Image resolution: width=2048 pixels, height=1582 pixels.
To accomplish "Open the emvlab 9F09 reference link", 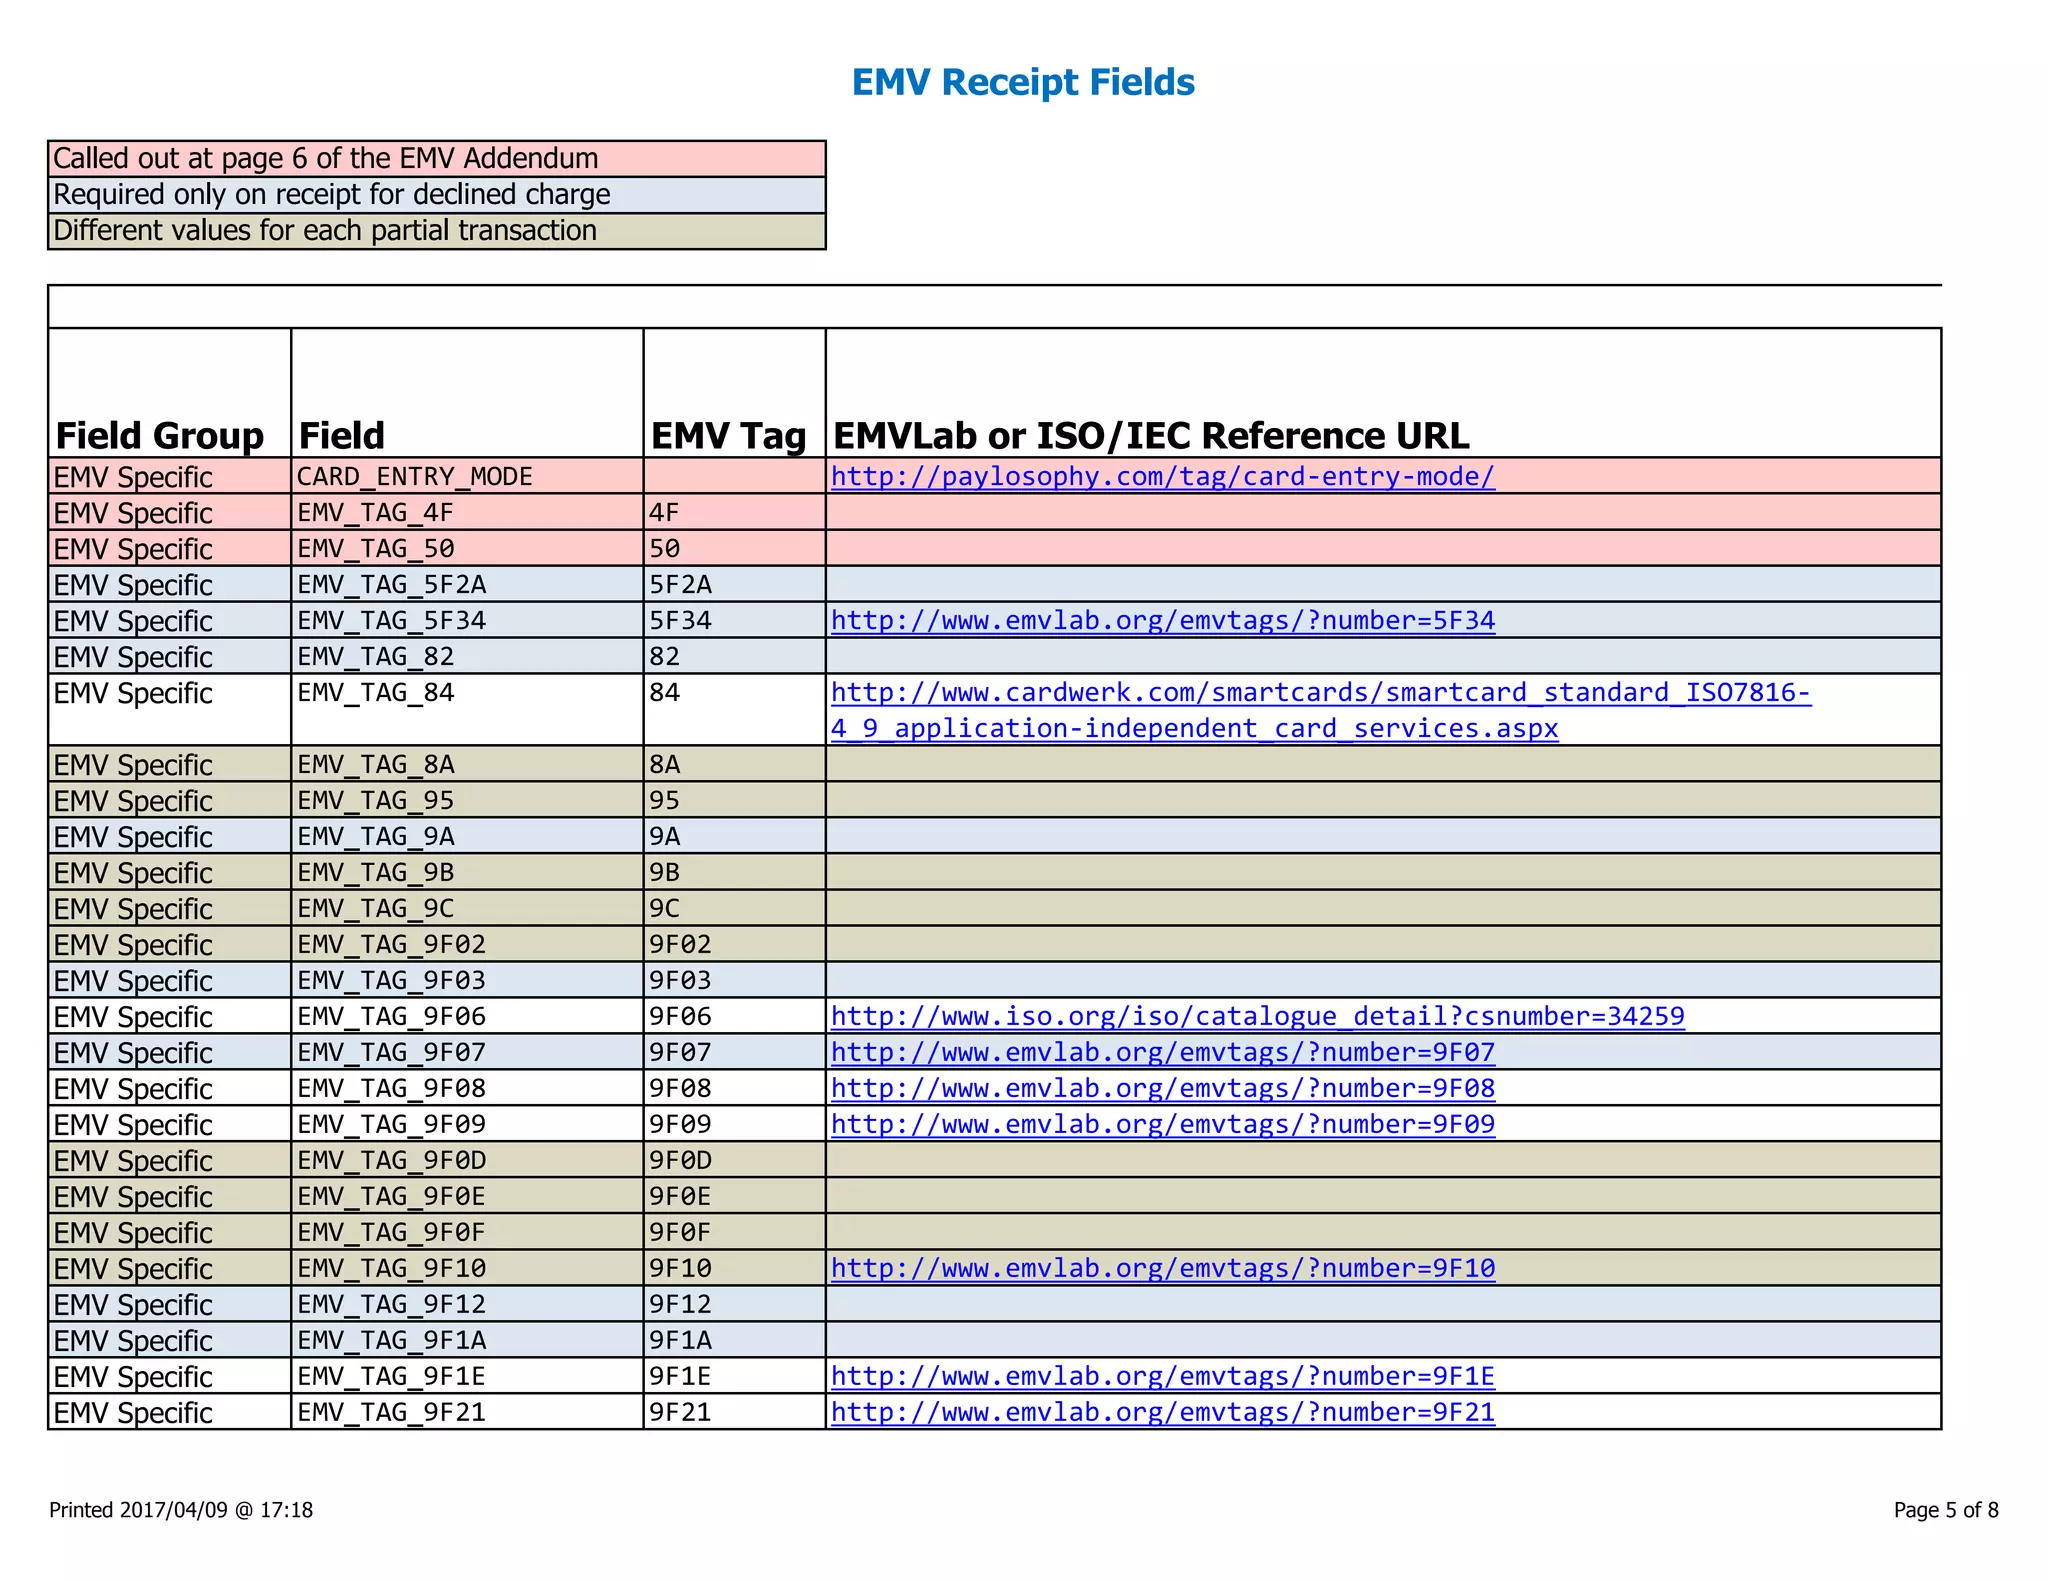I will click(x=1162, y=1124).
